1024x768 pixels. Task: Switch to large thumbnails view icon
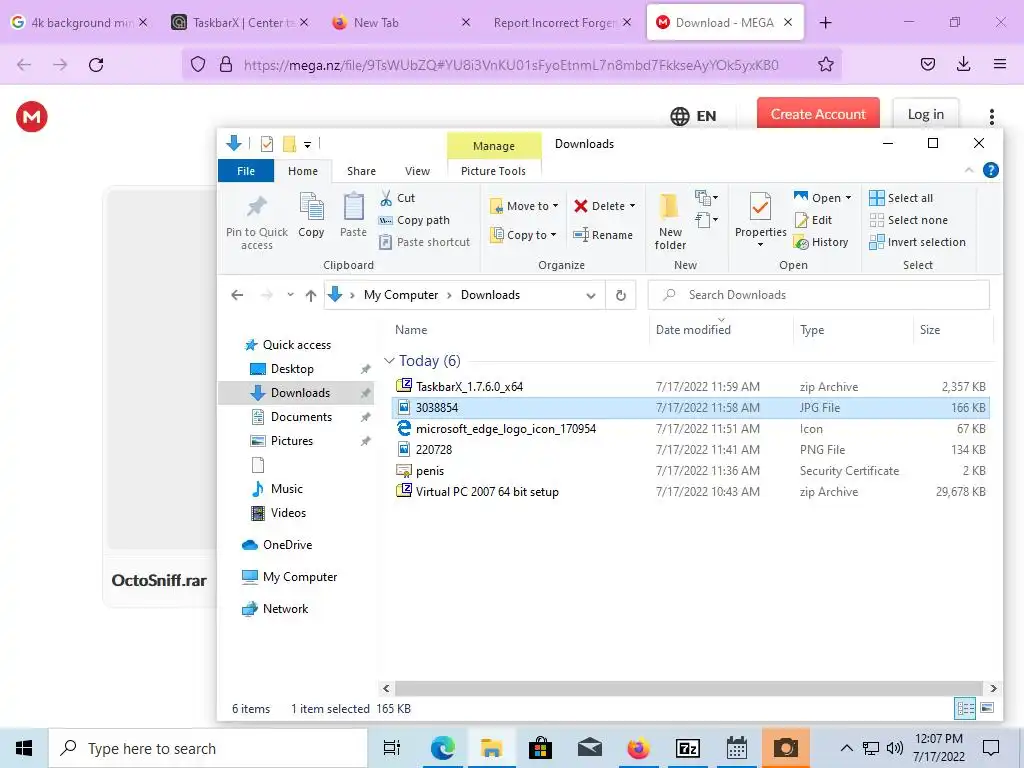[987, 708]
